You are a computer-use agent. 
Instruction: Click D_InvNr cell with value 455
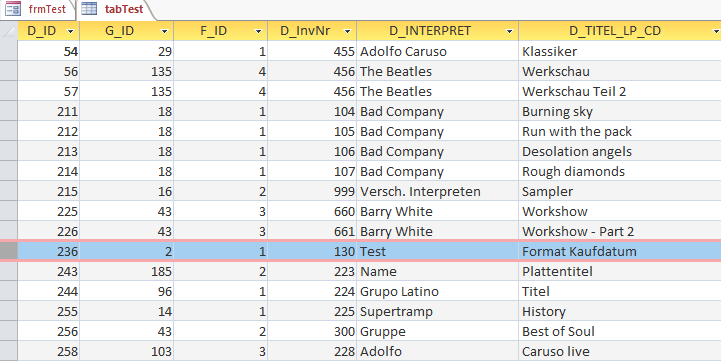point(312,51)
